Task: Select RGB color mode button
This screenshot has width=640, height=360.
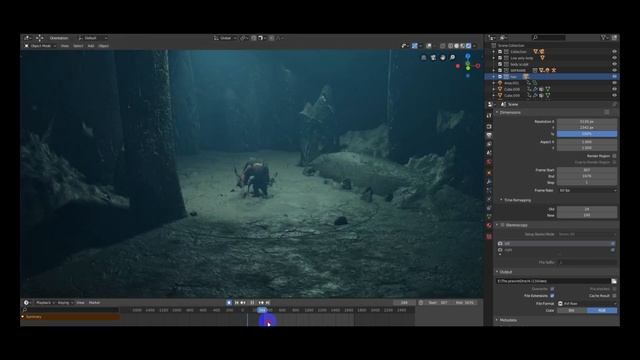Action: point(602,311)
